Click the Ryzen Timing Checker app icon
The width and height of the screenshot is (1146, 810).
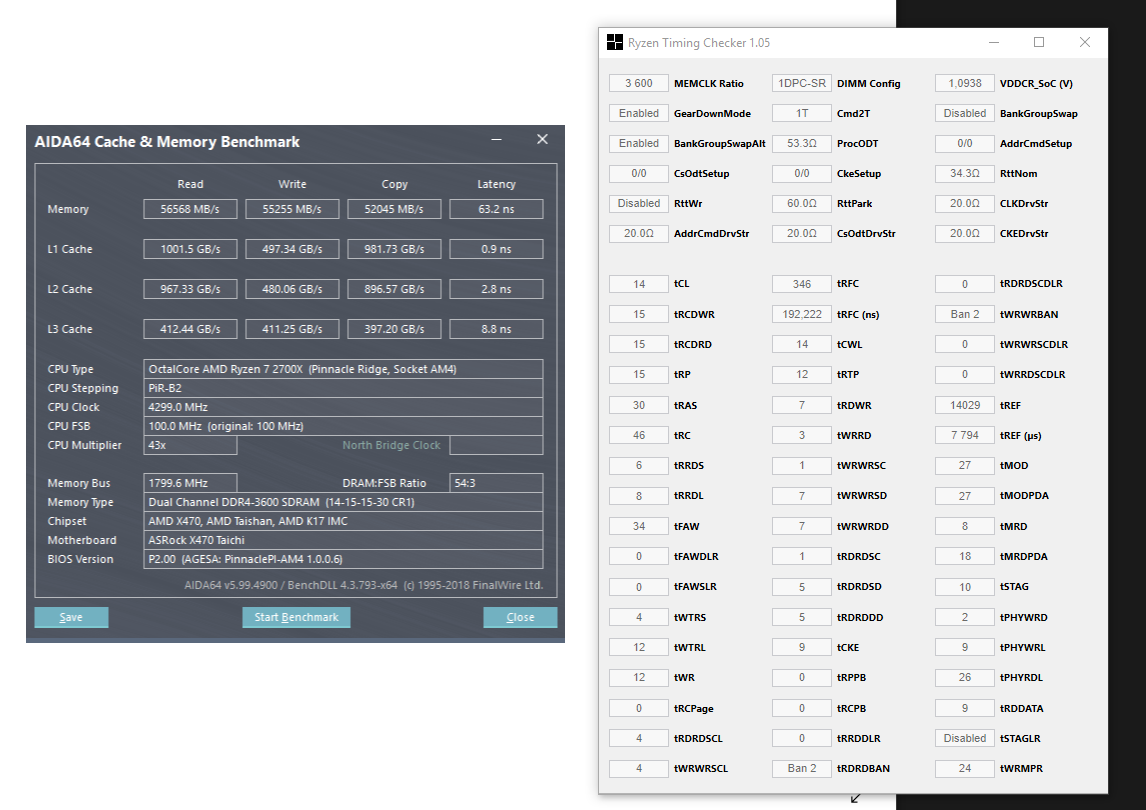[615, 42]
